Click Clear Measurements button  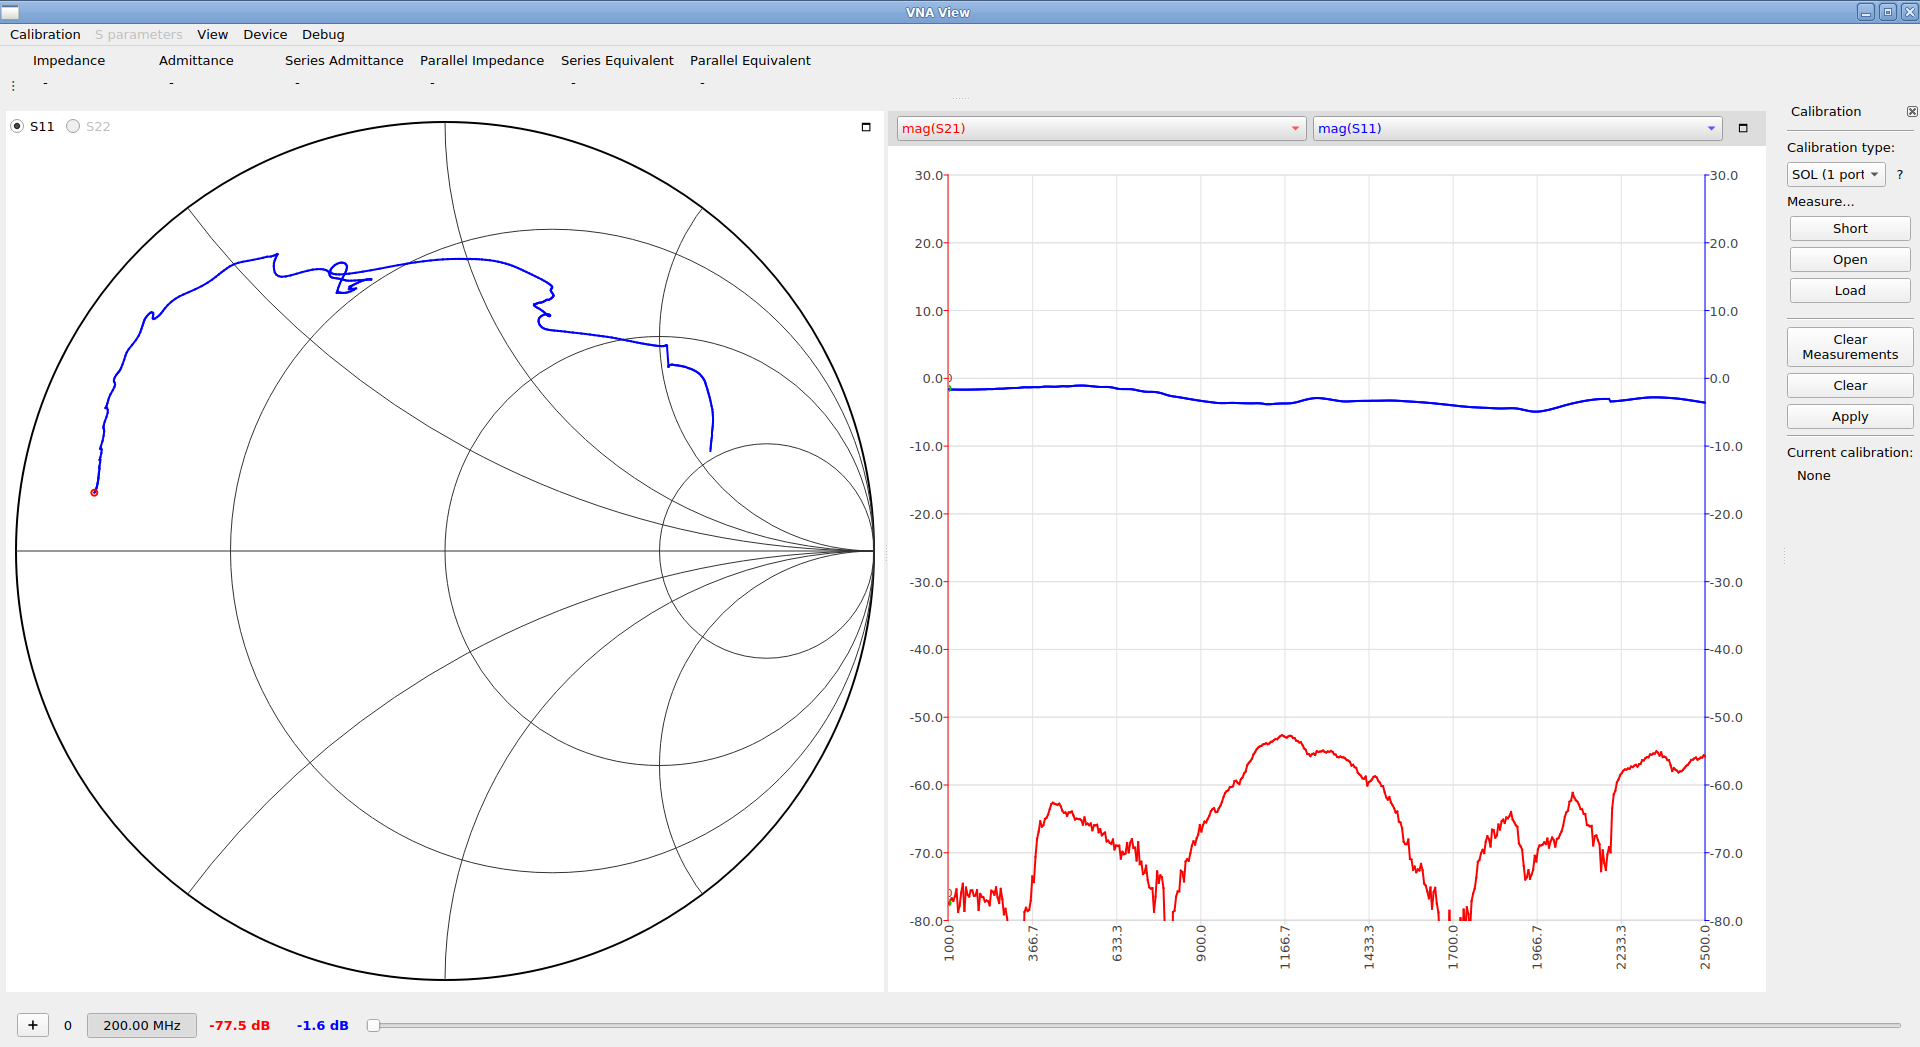point(1850,347)
